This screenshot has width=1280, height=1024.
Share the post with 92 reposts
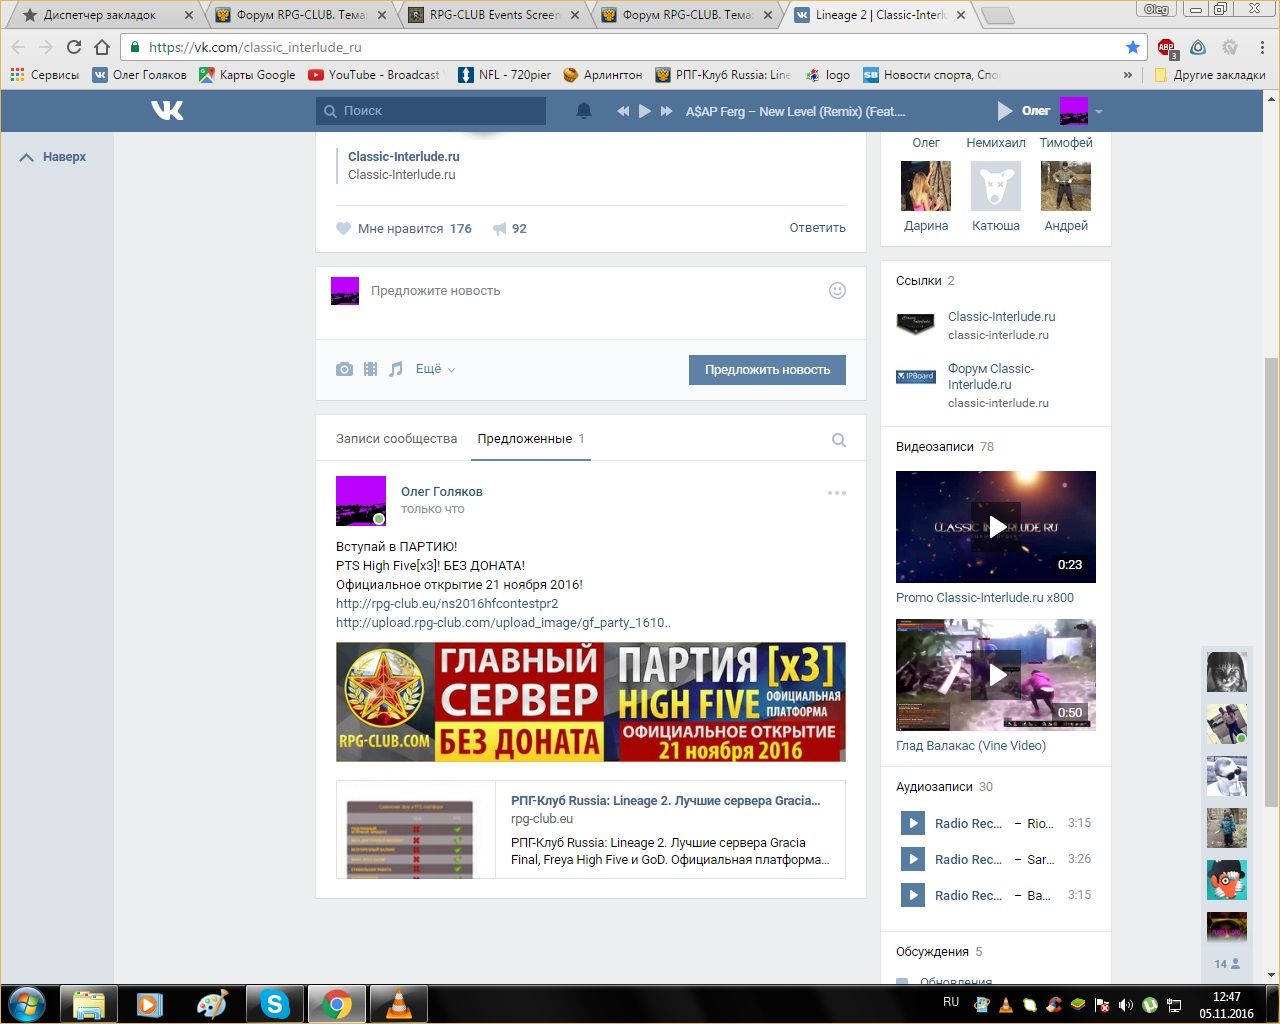(x=510, y=228)
